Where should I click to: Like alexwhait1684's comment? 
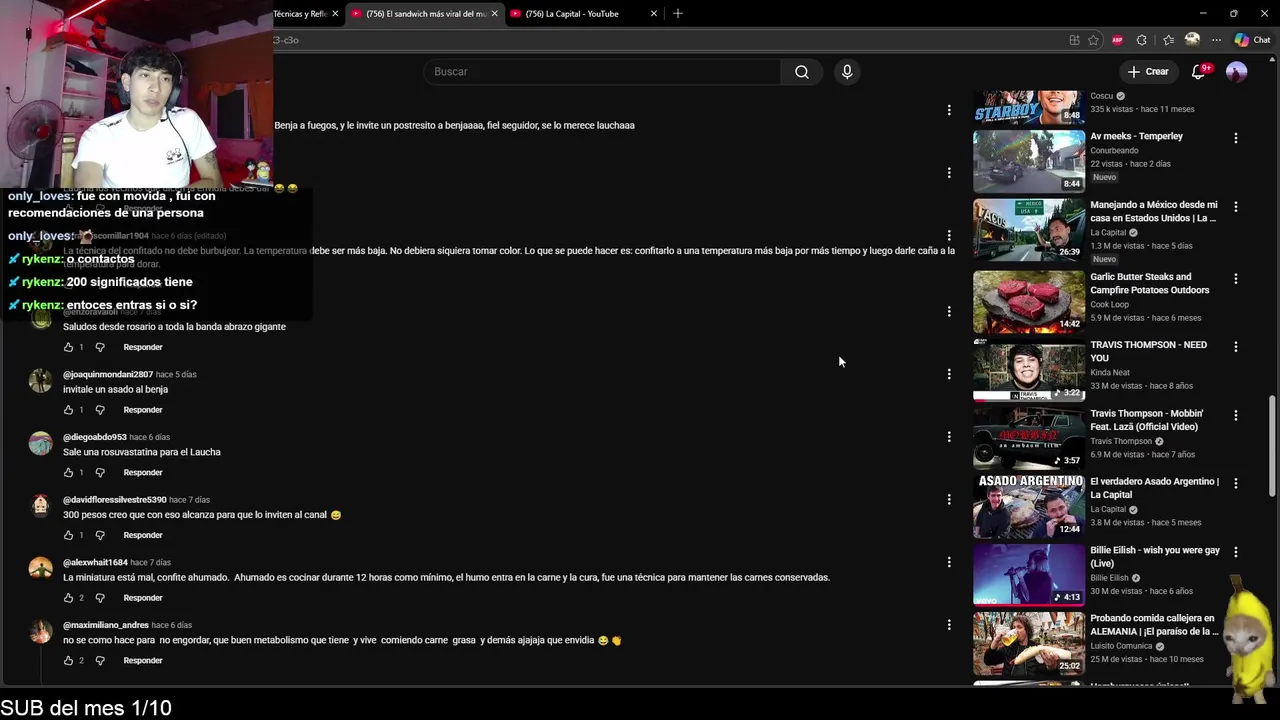(x=68, y=598)
